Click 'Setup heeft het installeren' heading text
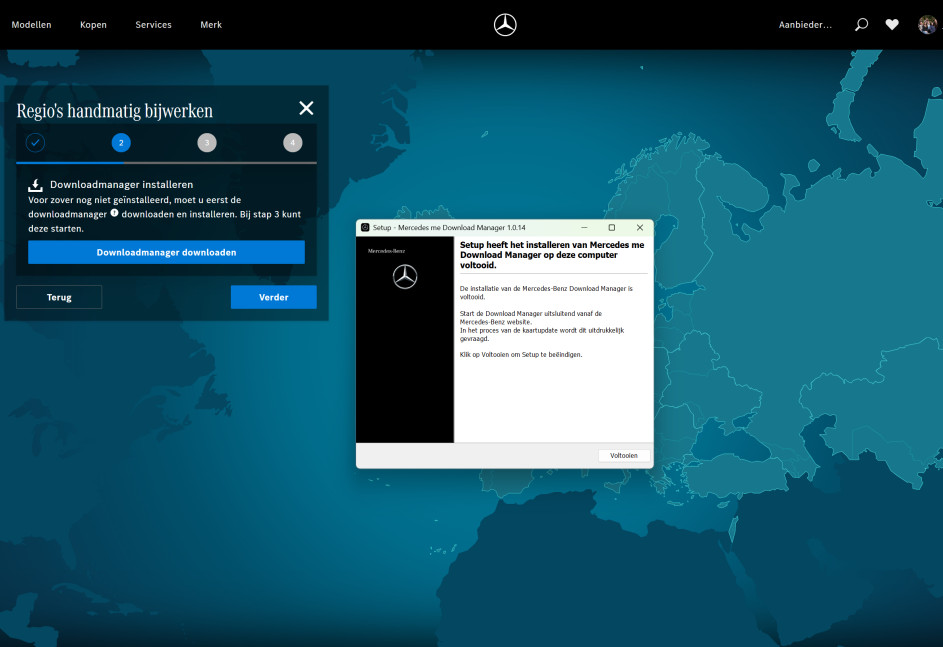The image size is (943, 647). click(552, 255)
